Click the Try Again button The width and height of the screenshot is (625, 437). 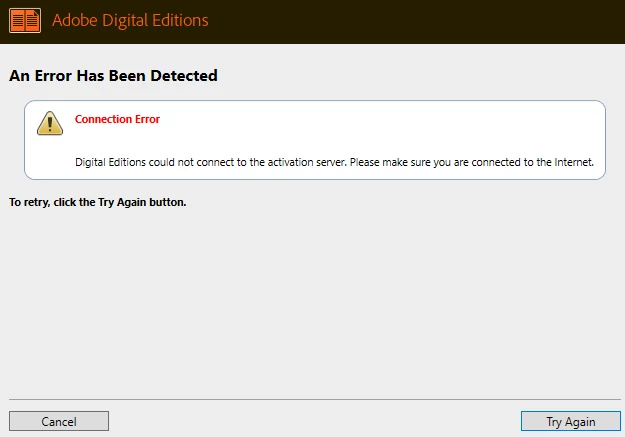[x=571, y=421]
